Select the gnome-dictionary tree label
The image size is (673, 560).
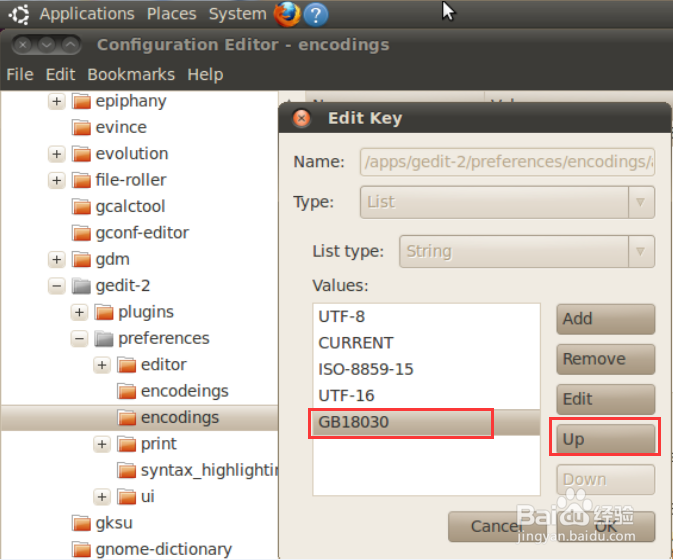point(164,550)
